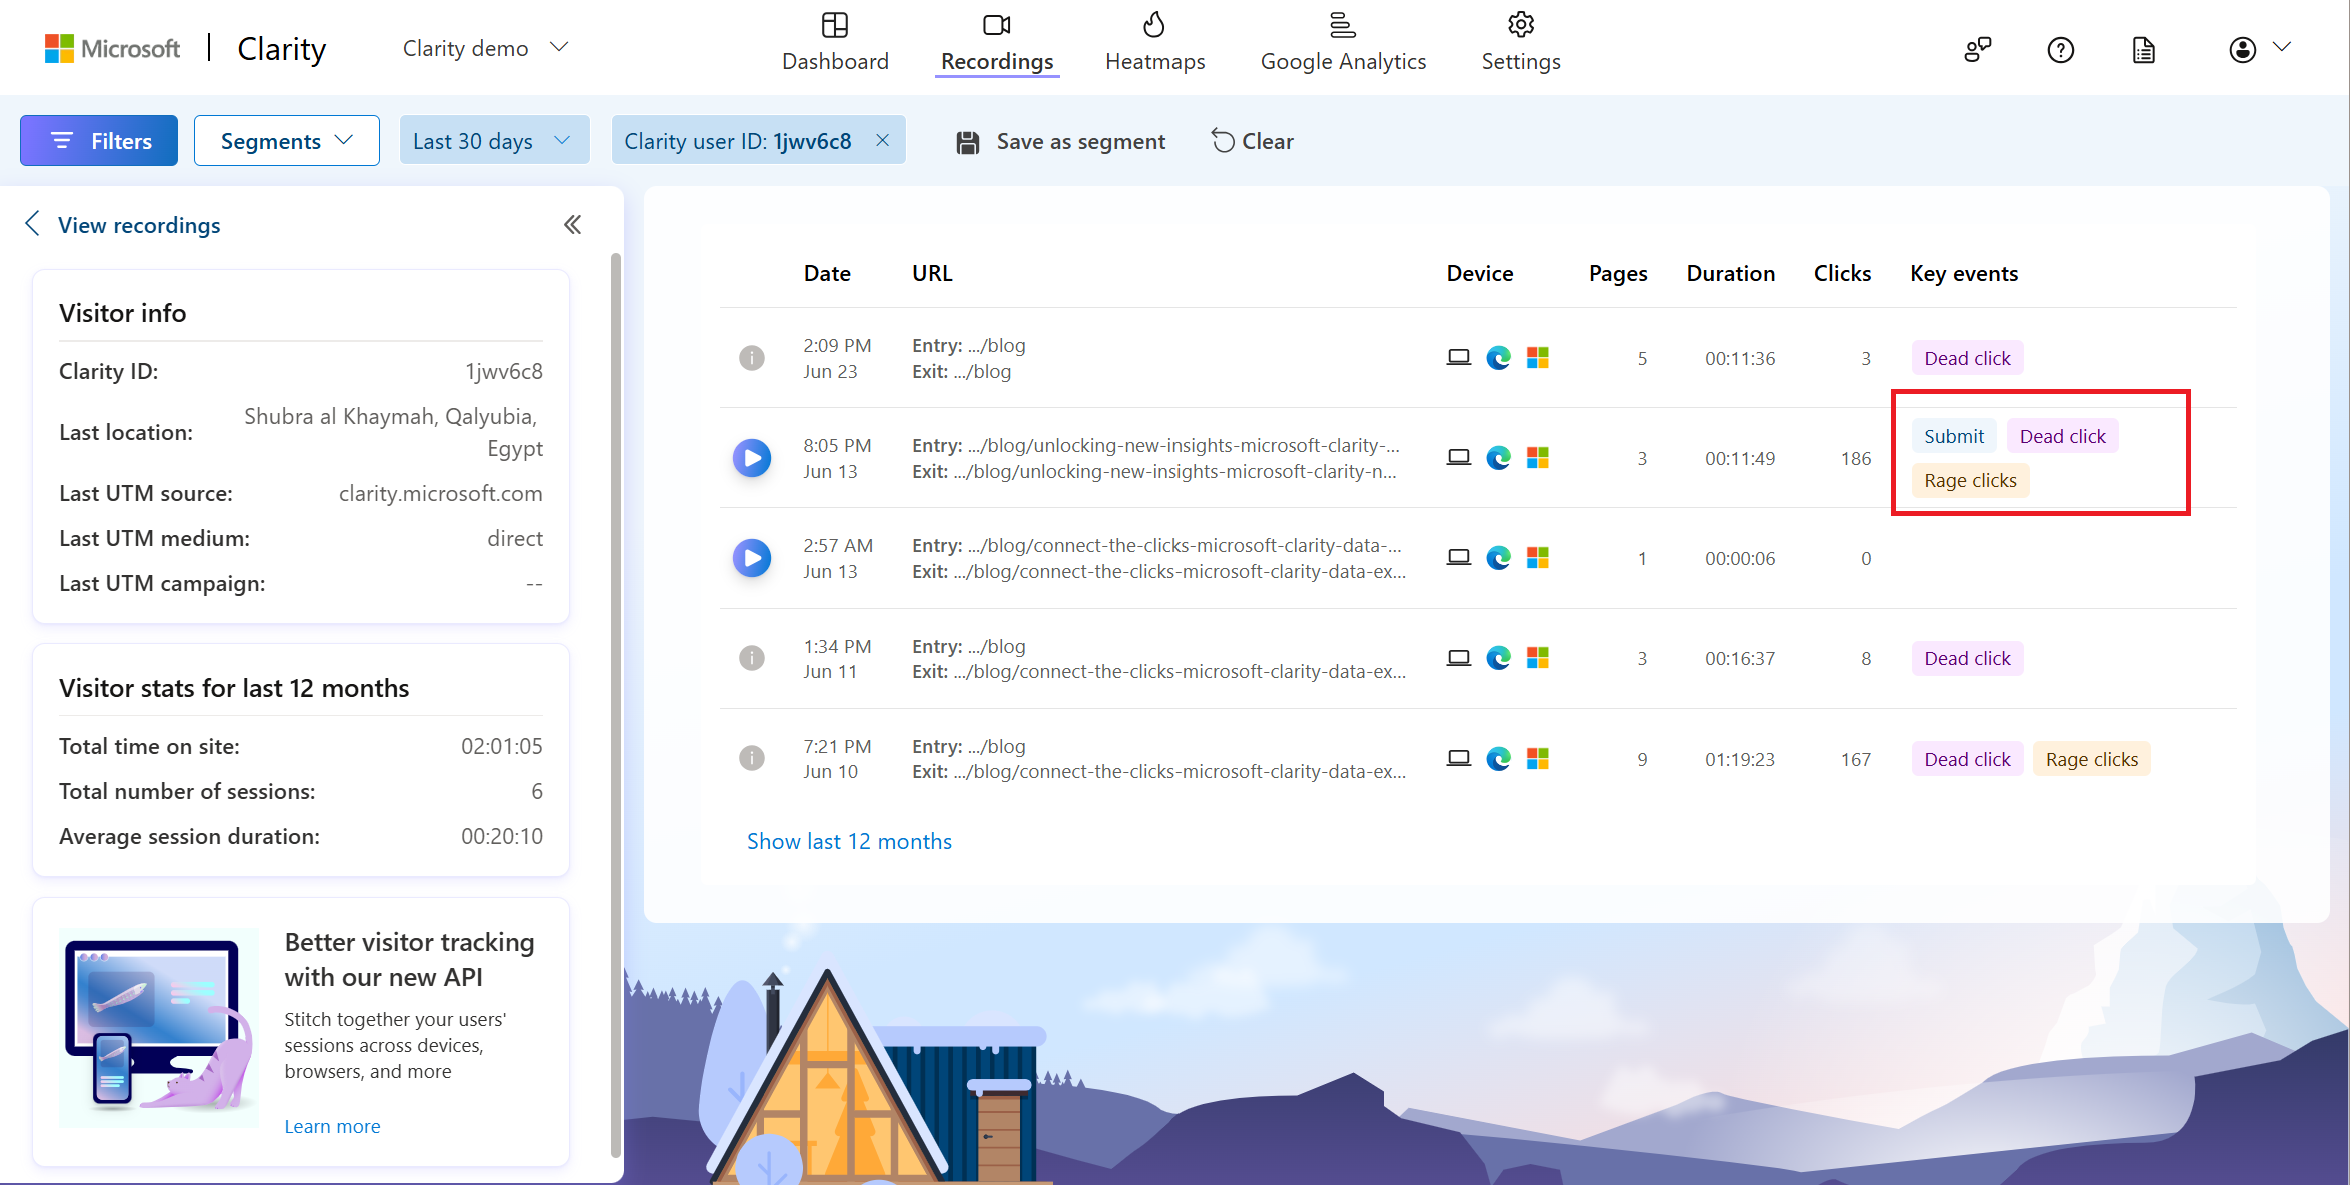
Task: Click info icon for Jun 11 session
Action: click(752, 658)
